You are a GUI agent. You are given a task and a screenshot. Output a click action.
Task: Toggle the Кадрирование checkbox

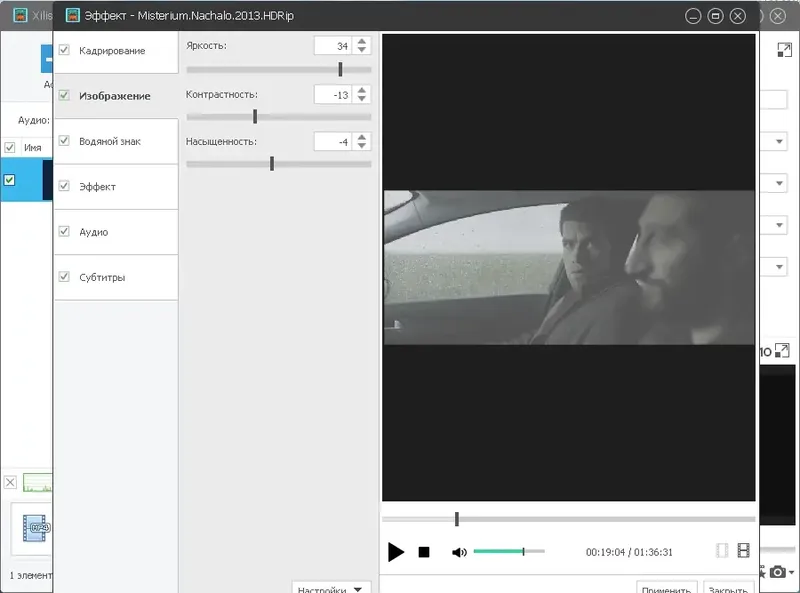(x=64, y=50)
